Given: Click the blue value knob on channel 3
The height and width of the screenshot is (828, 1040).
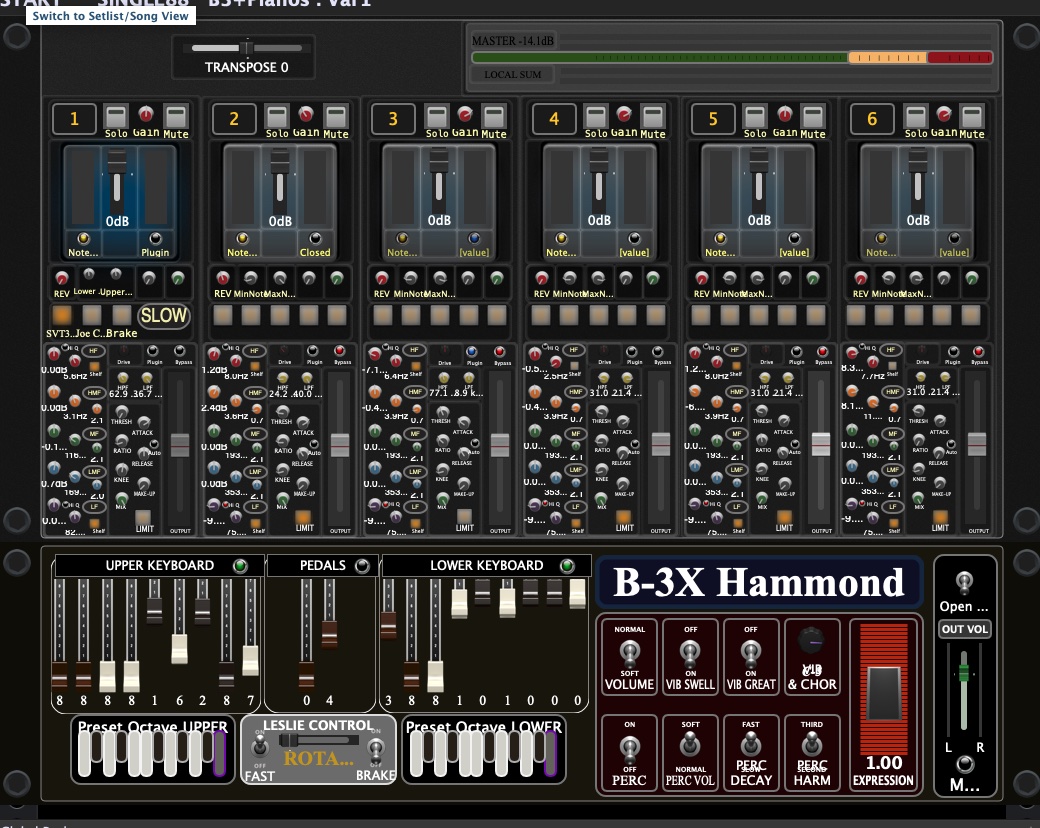Looking at the screenshot, I should [x=474, y=238].
